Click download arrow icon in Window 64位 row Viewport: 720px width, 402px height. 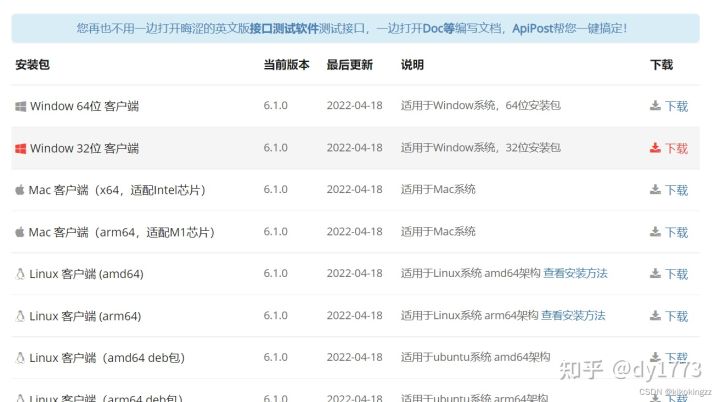pos(655,106)
